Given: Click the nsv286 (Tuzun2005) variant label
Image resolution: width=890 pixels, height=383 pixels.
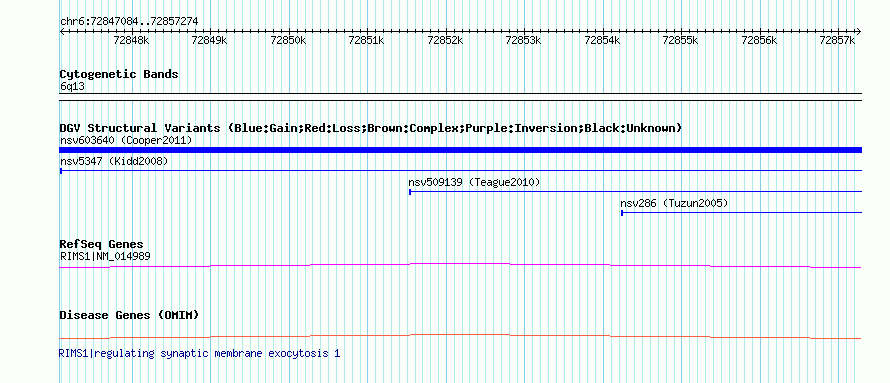Looking at the screenshot, I should 674,203.
